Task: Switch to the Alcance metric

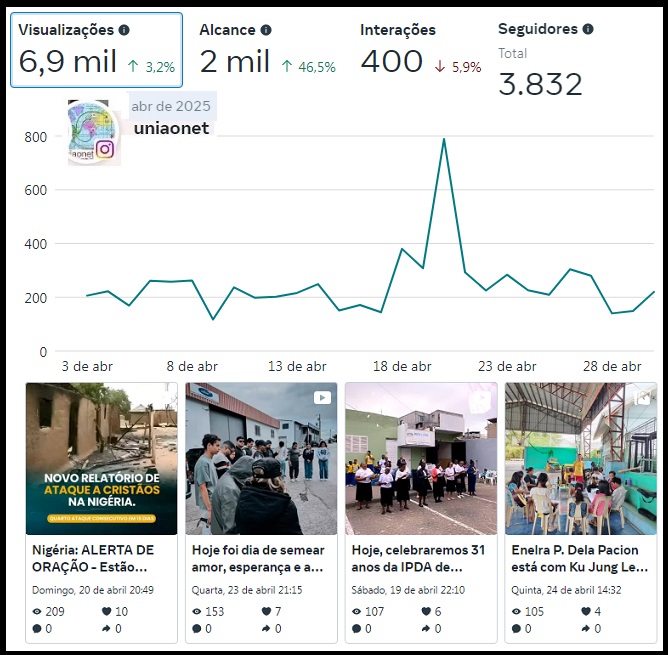Action: tap(267, 50)
